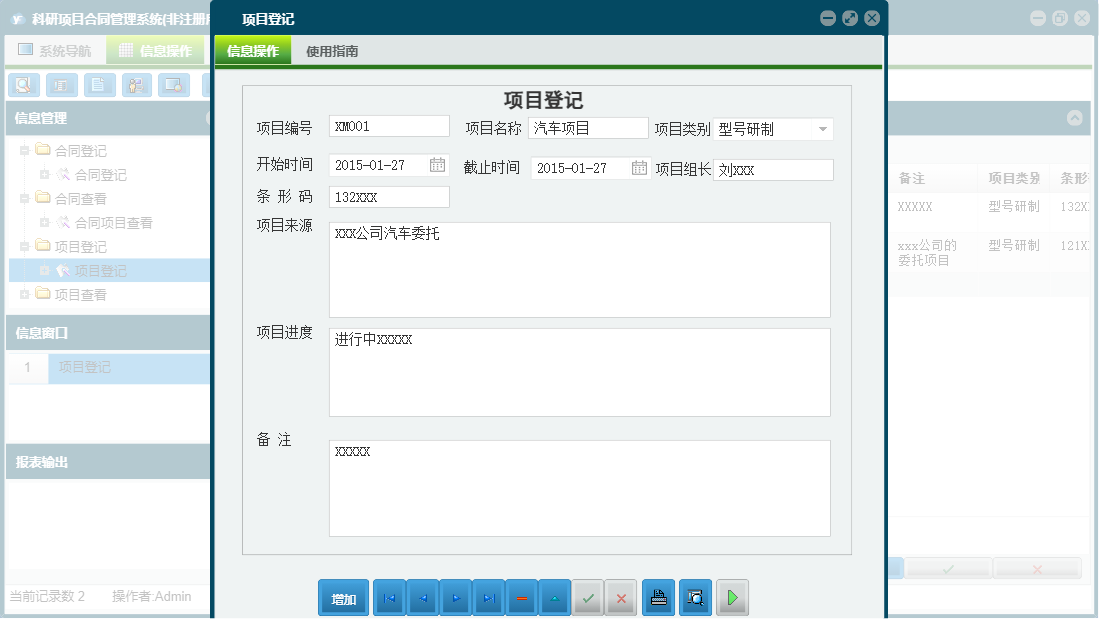Open the 项目类别 dropdown
1099x625 pixels.
[822, 129]
